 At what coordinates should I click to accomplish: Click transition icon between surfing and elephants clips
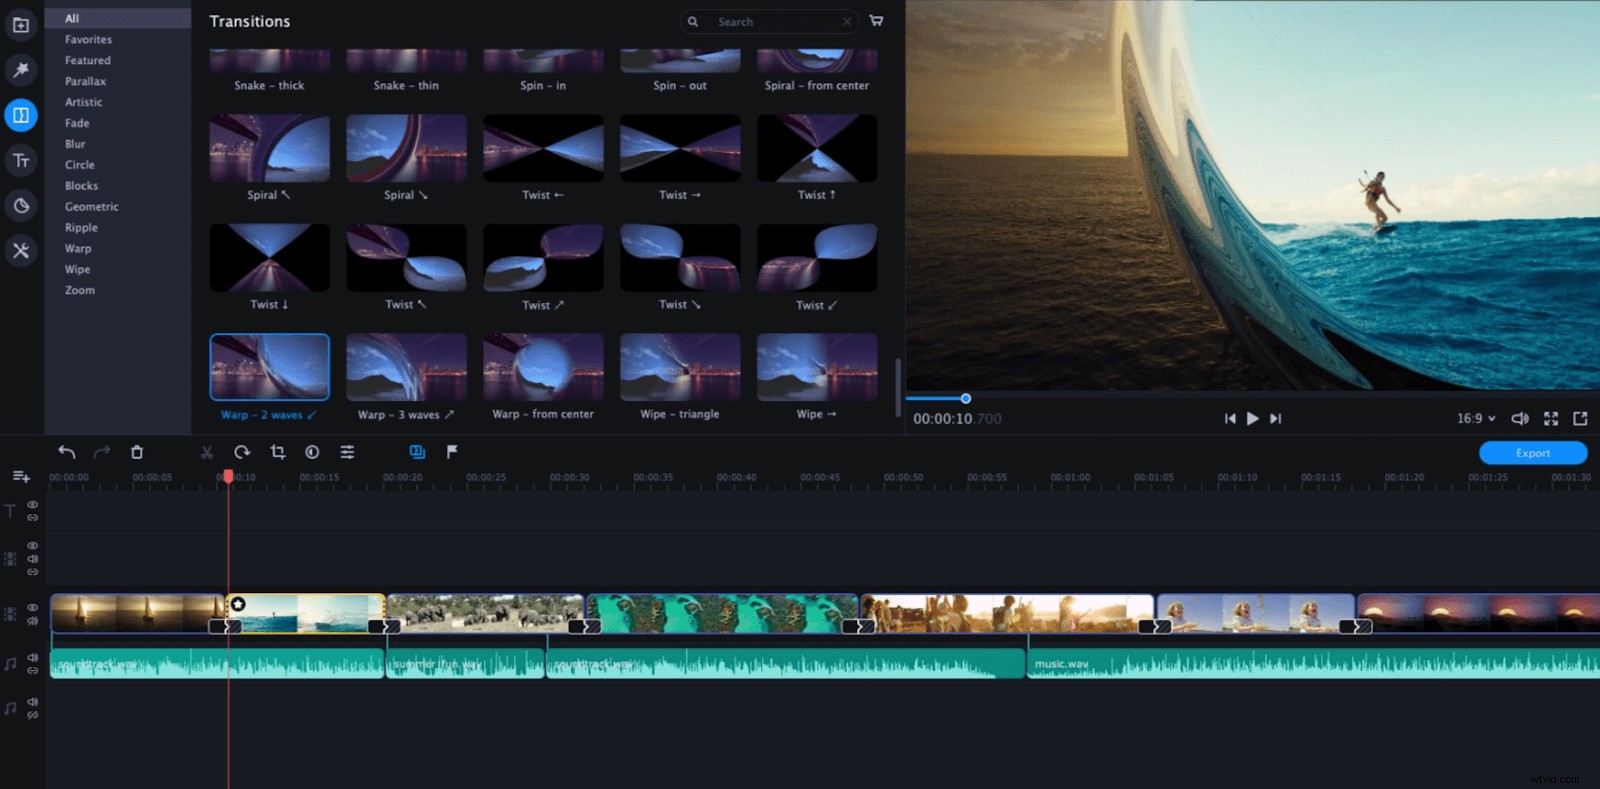[384, 626]
